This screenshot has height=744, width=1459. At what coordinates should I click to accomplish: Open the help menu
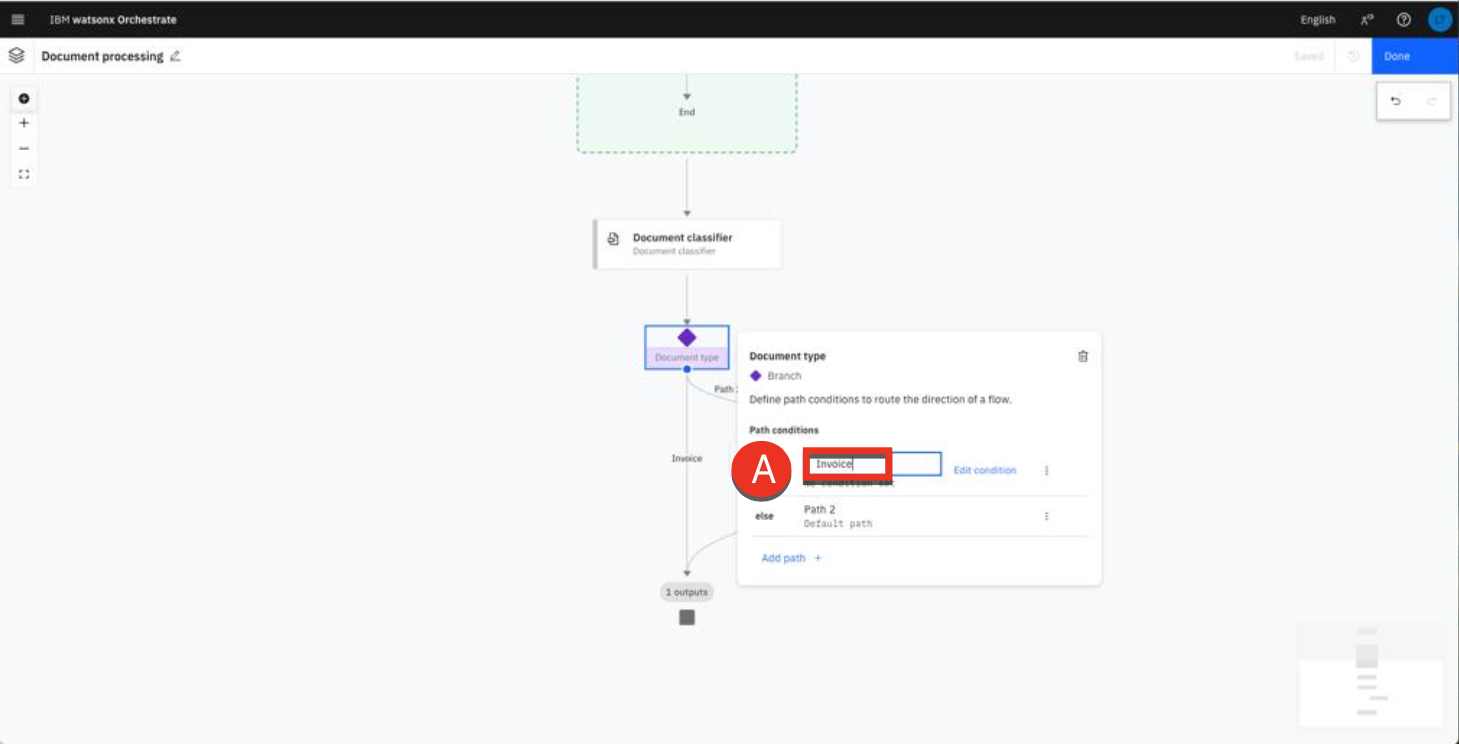pos(1403,20)
